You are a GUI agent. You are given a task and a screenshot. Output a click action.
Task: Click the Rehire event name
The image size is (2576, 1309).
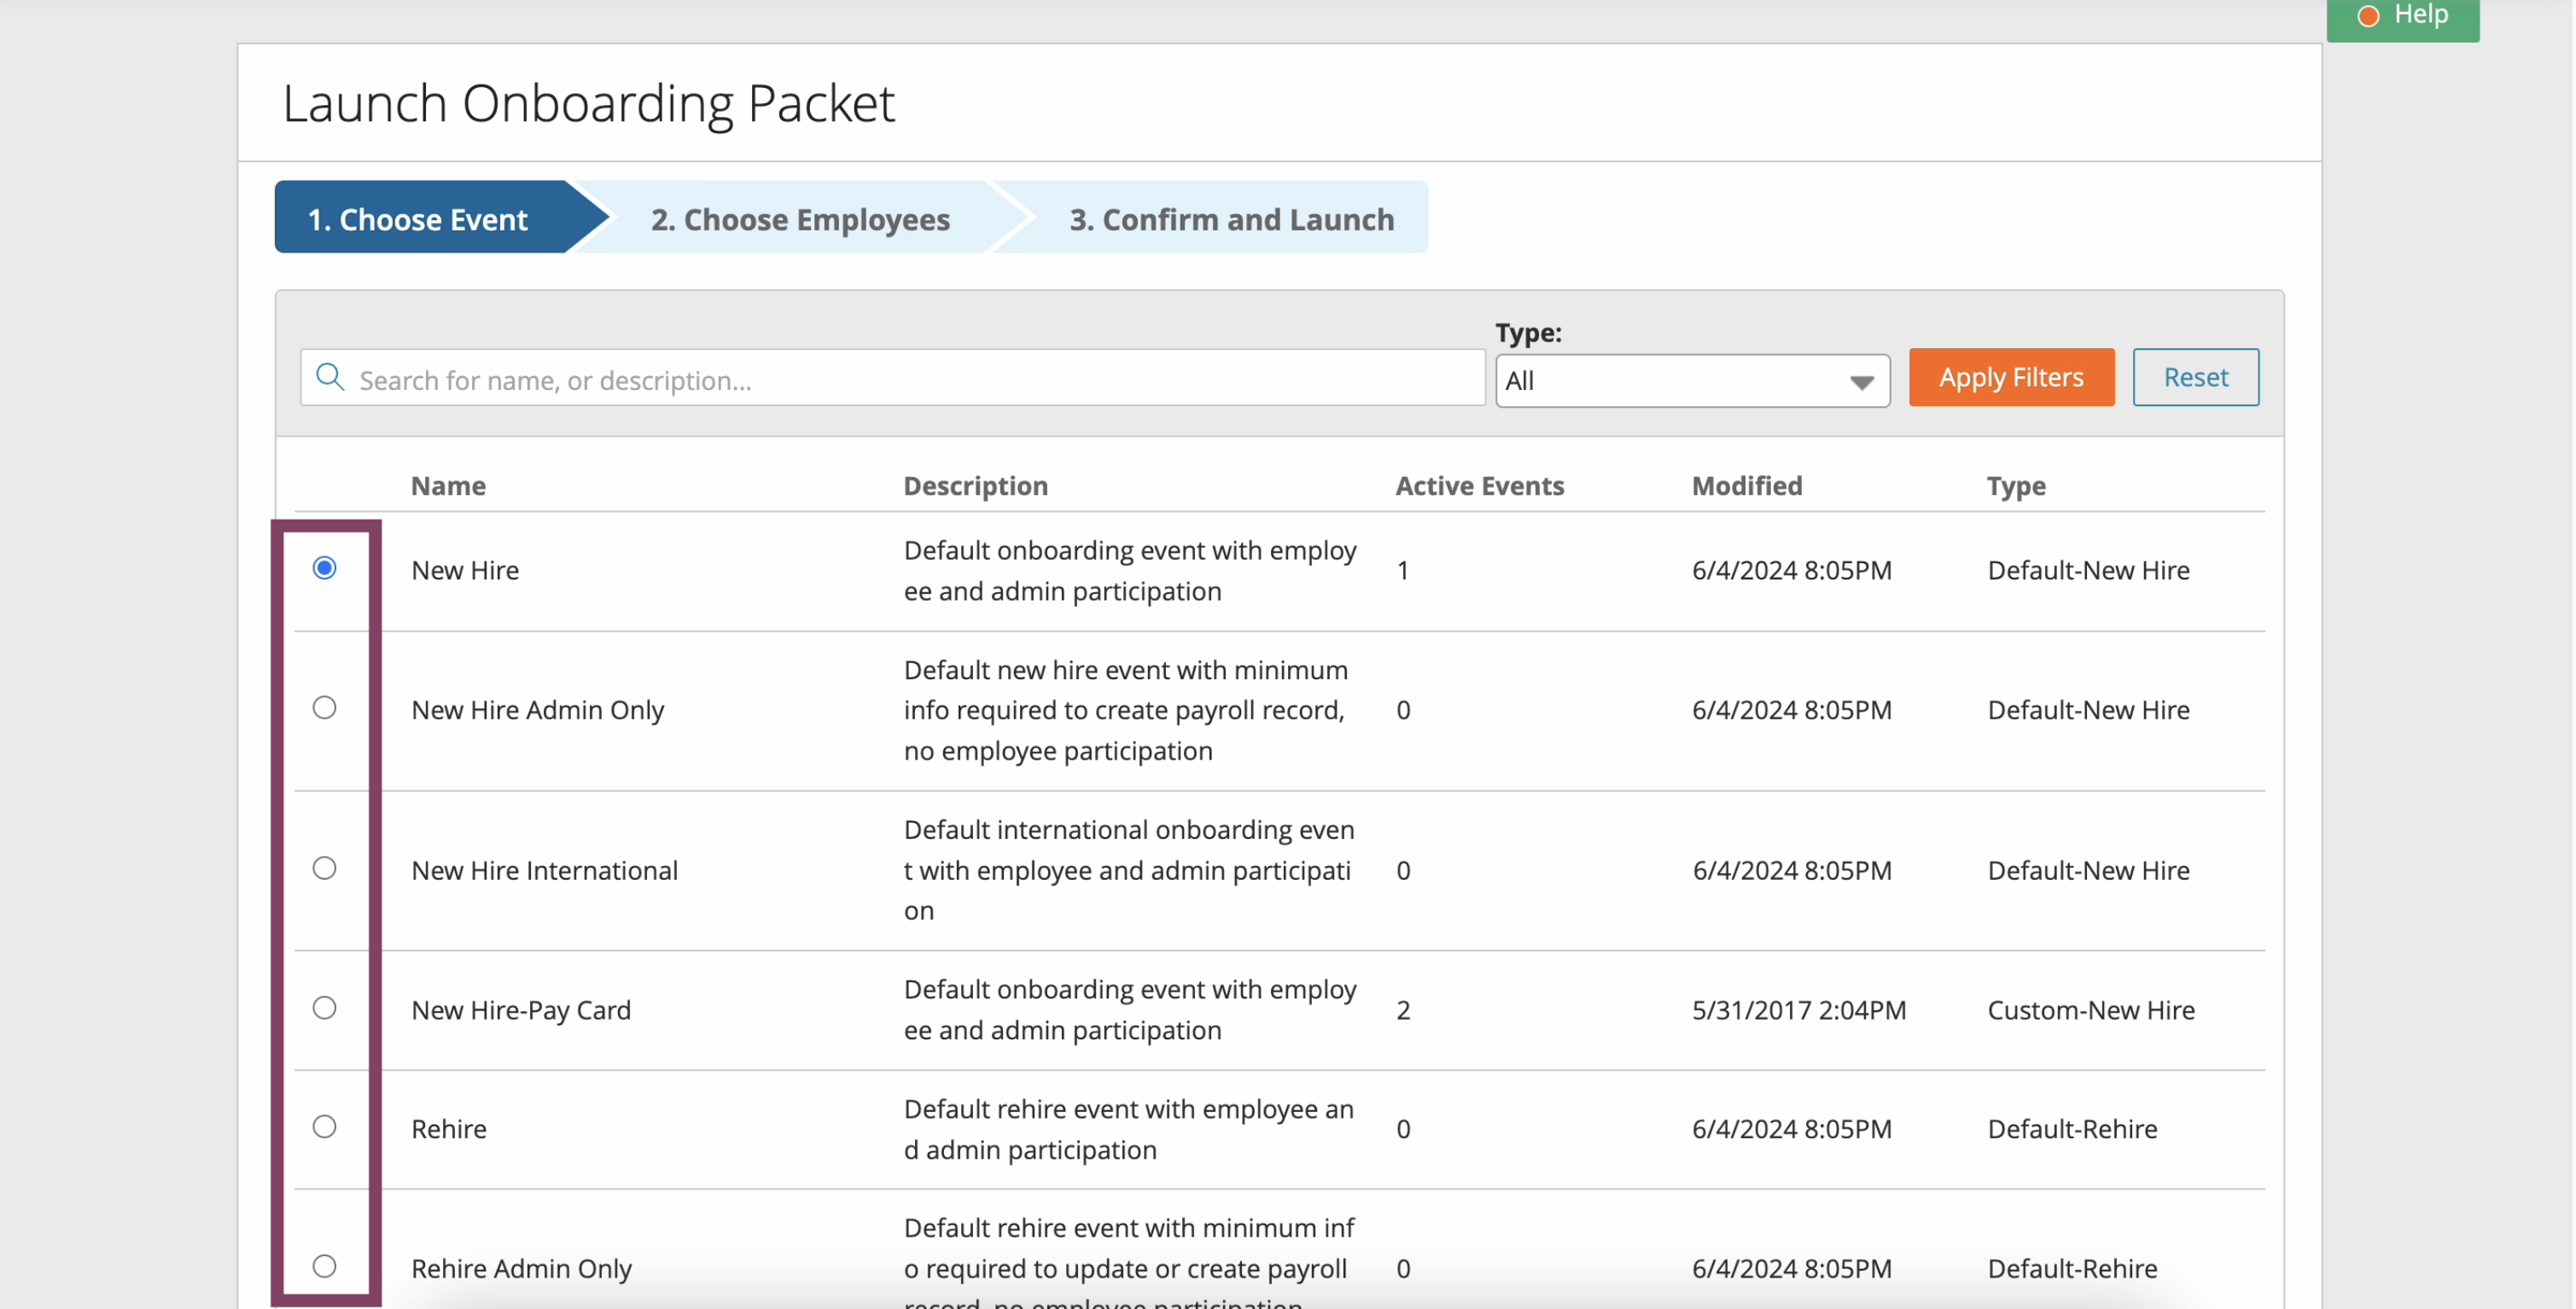pyautogui.click(x=448, y=1129)
